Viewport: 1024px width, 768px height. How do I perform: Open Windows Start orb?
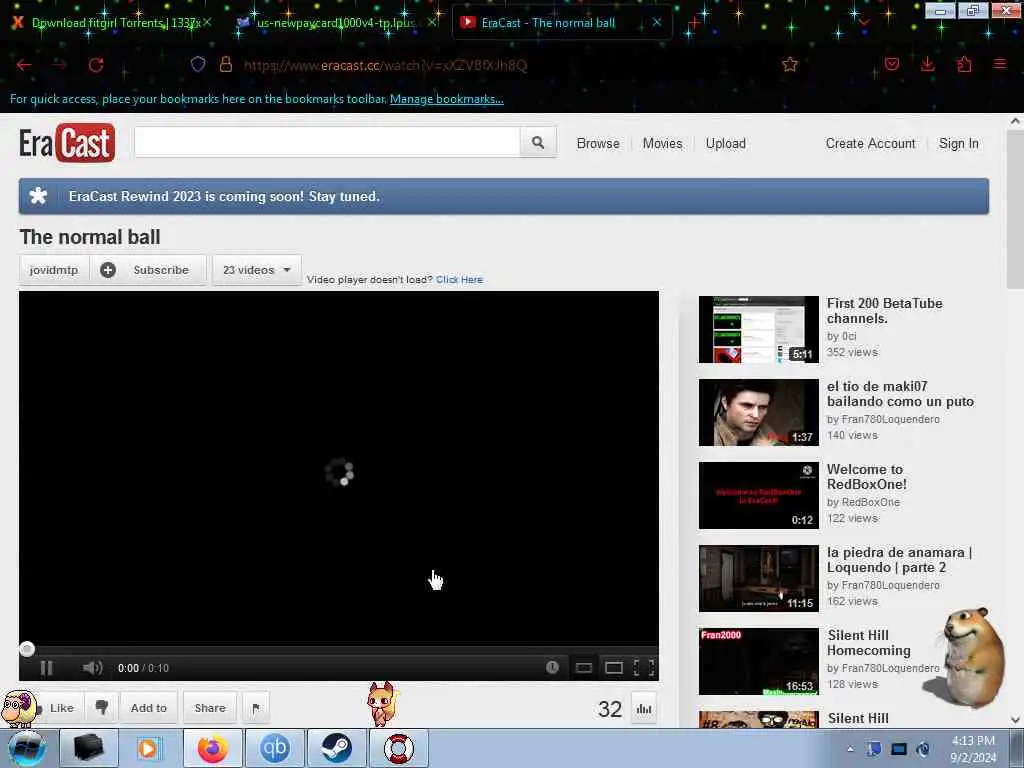[x=27, y=748]
